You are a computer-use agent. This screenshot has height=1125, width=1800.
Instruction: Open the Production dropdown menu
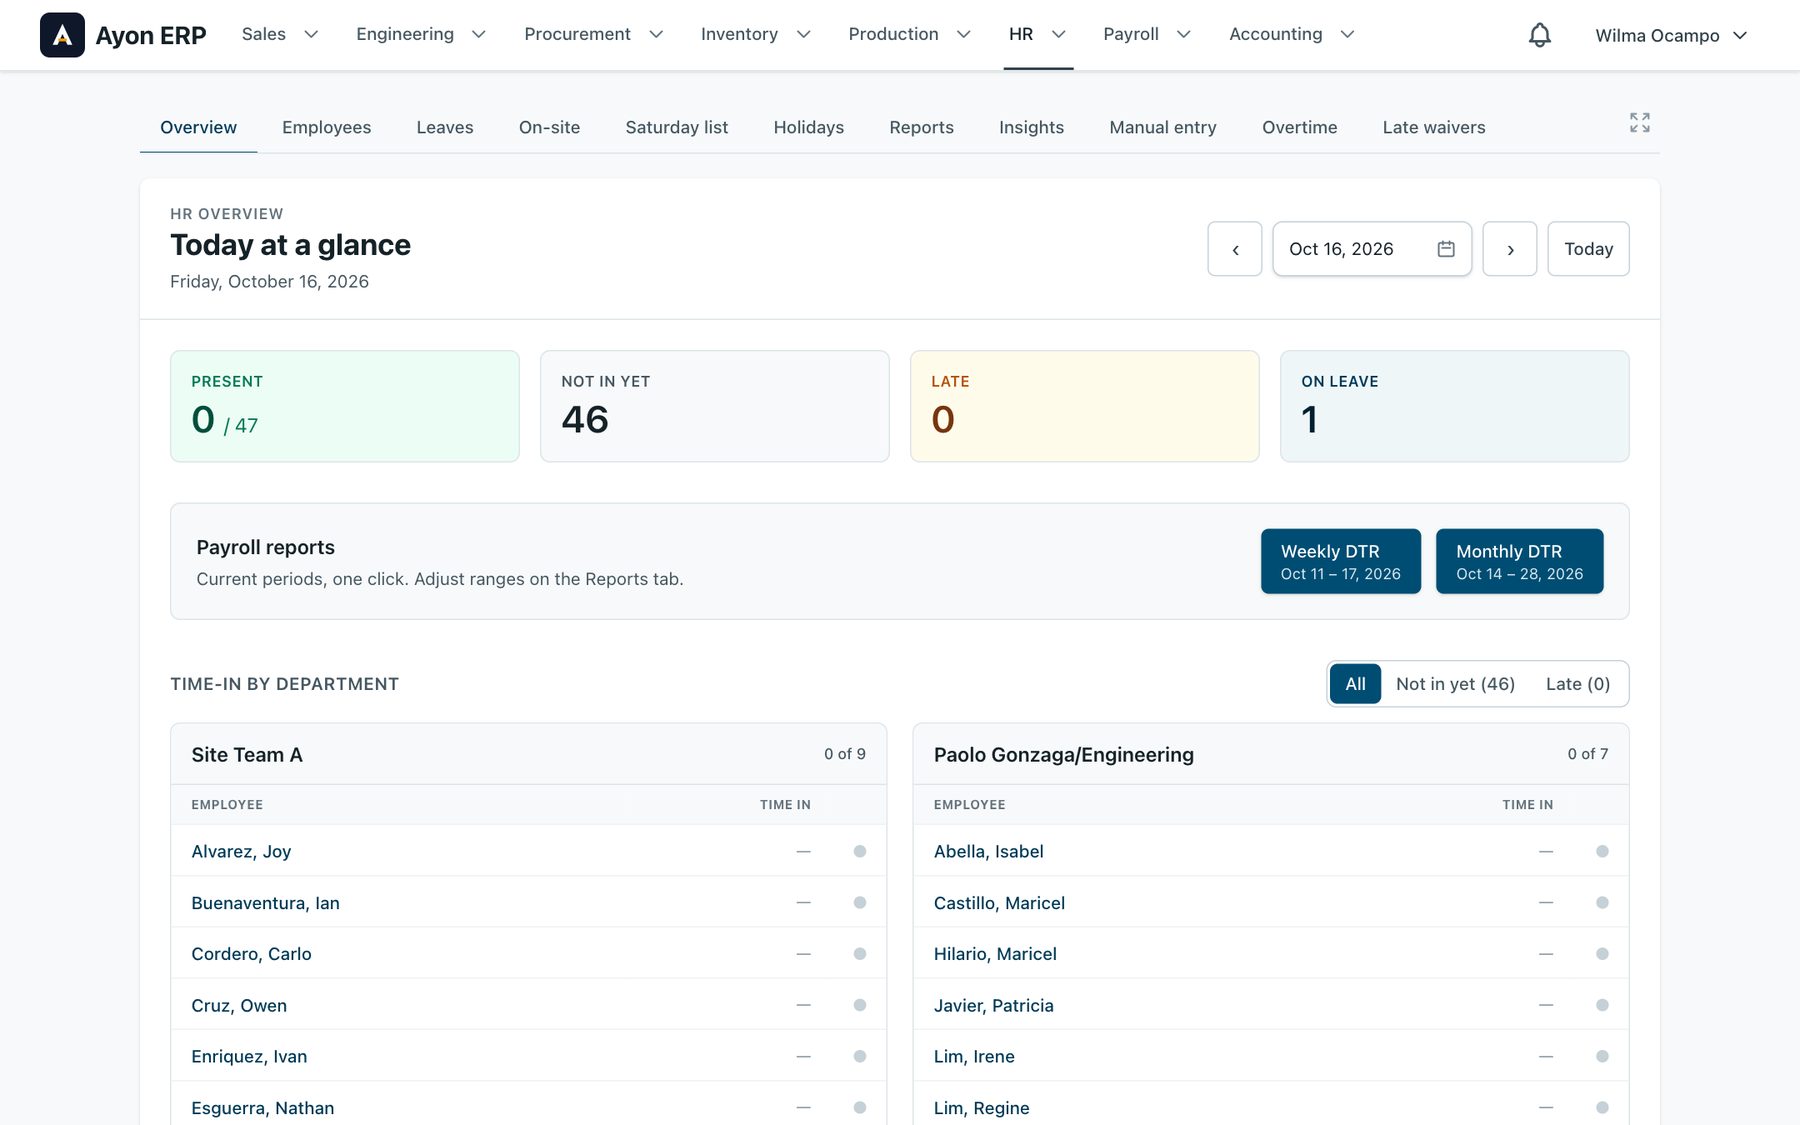910,34
